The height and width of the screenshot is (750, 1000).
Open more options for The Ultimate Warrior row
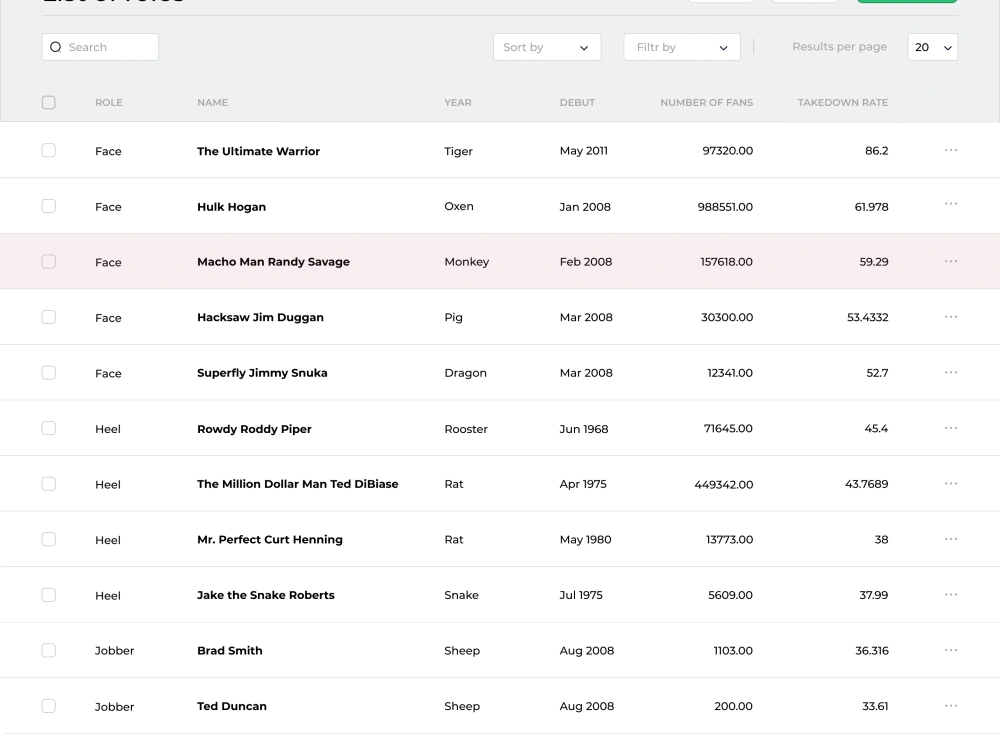[950, 150]
